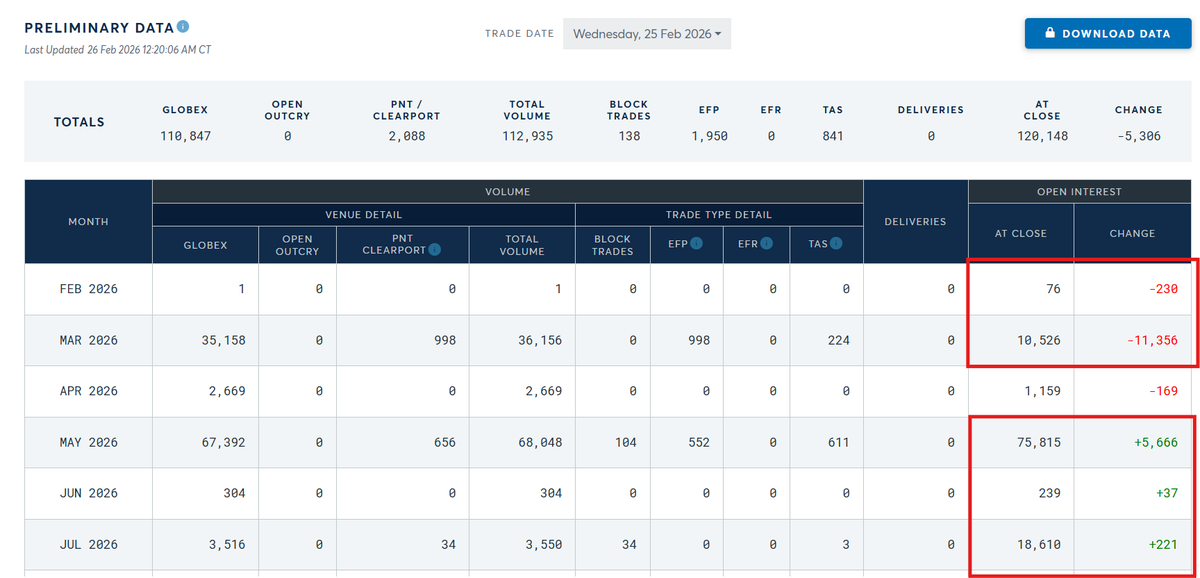Click the Open Interest Change header
The image size is (1200, 578).
point(1132,233)
